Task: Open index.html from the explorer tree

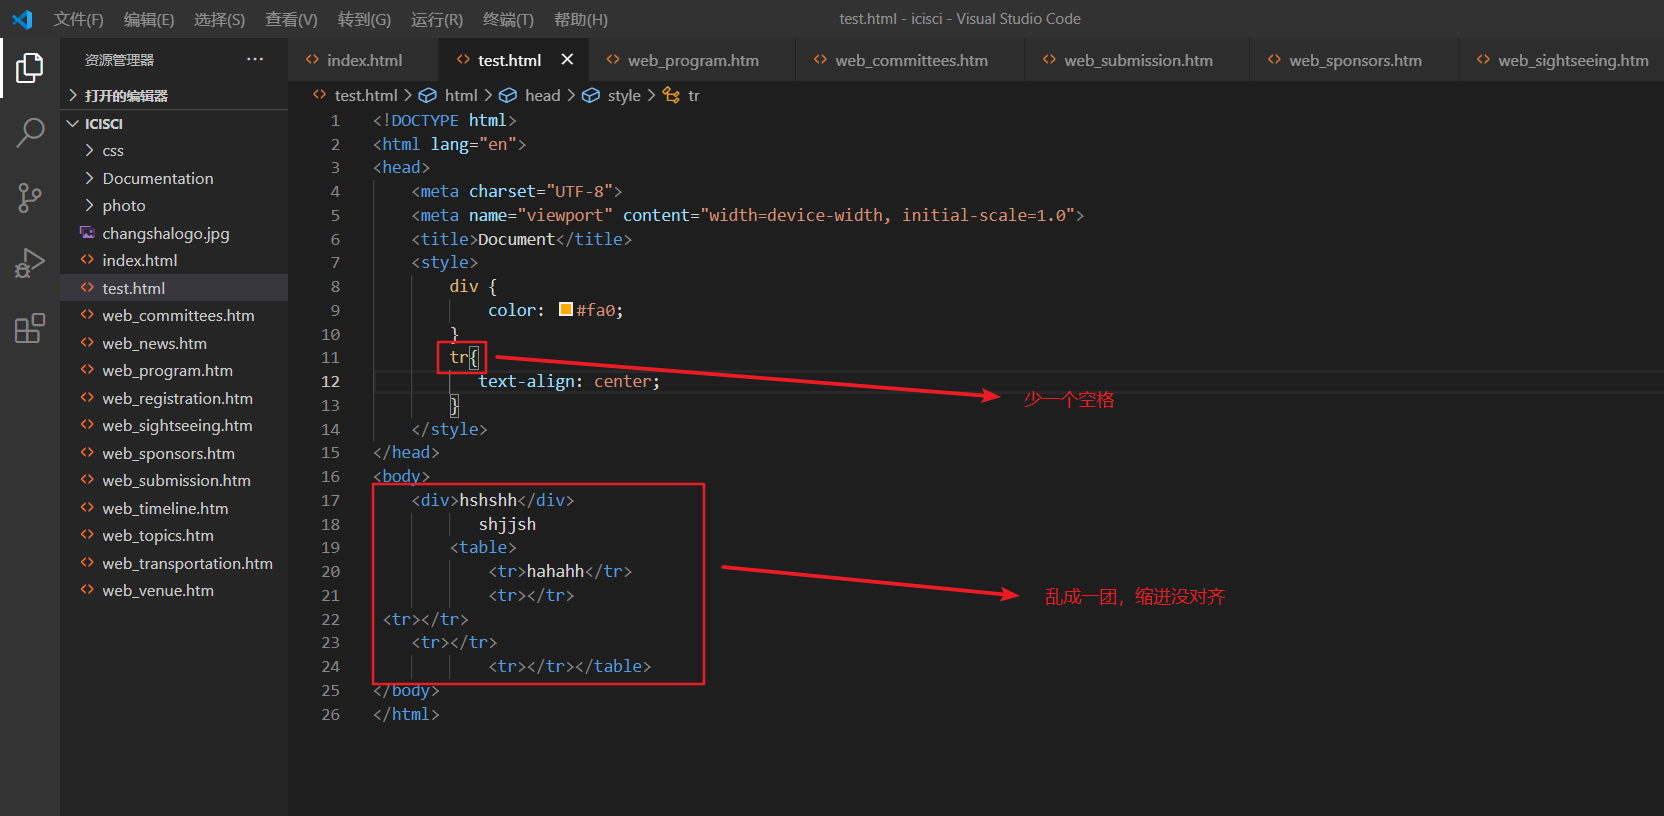Action: pyautogui.click(x=174, y=260)
